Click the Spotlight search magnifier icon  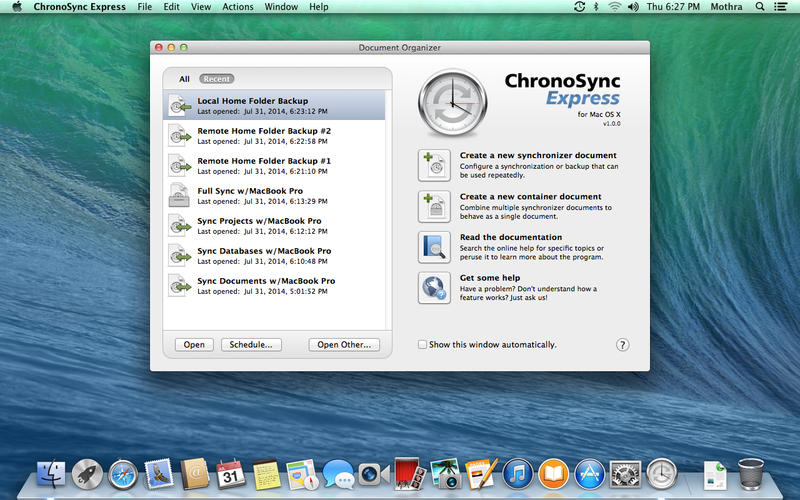pos(759,7)
